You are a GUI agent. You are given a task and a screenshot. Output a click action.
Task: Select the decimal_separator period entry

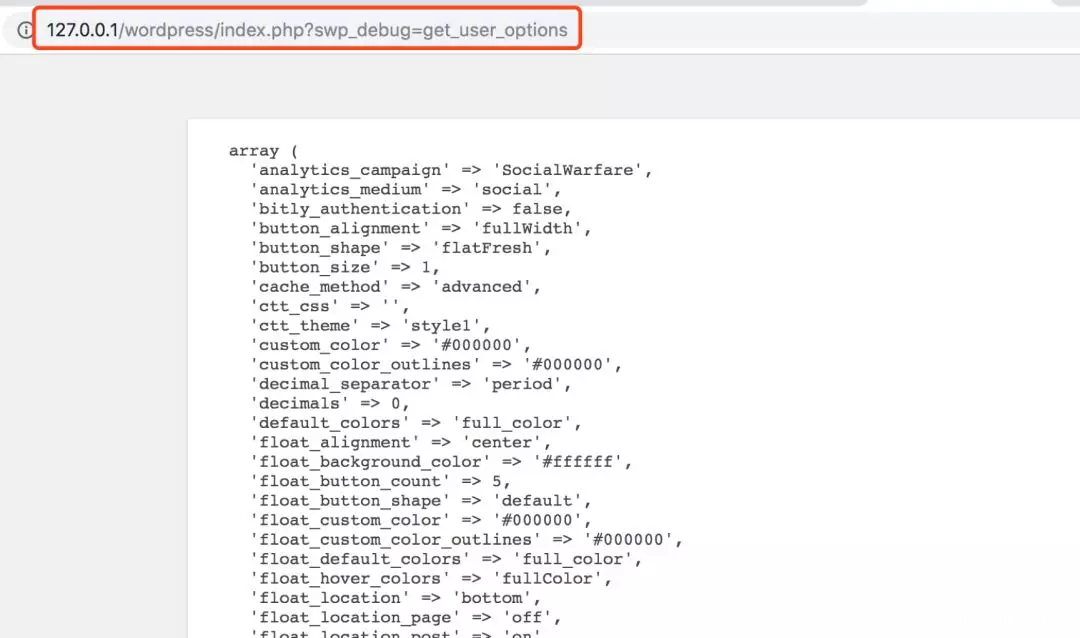[x=410, y=383]
